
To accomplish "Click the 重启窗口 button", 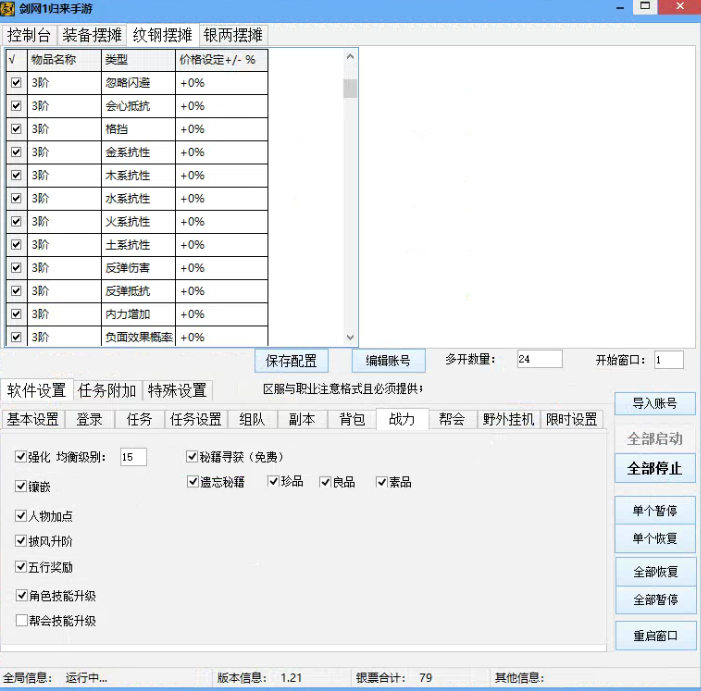I will (x=655, y=636).
